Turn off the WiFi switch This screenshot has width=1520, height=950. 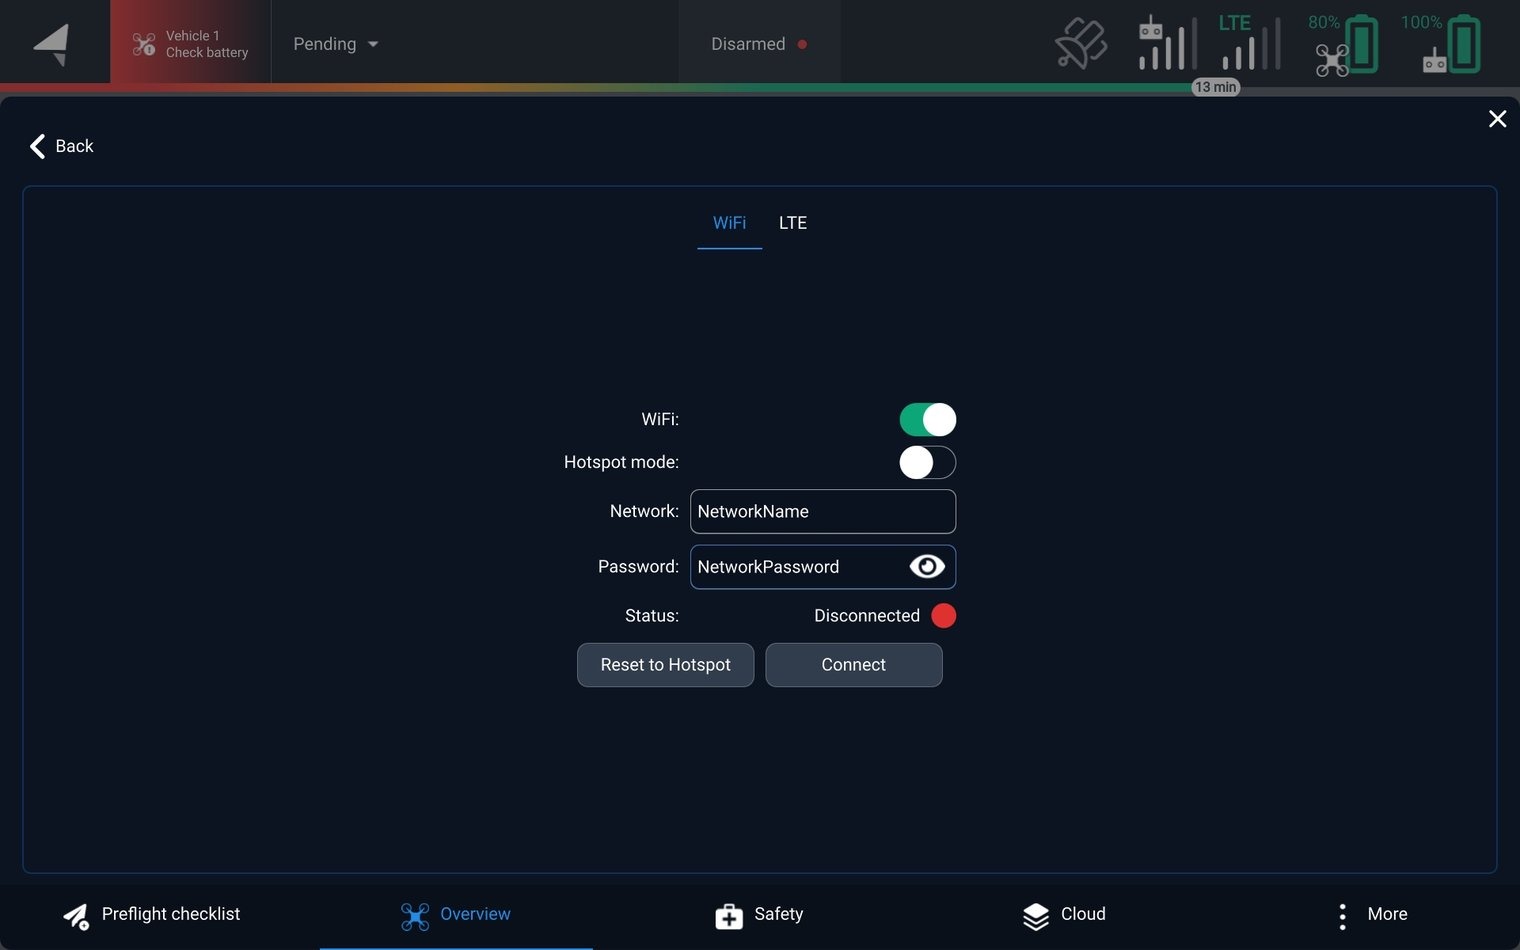[x=927, y=420]
